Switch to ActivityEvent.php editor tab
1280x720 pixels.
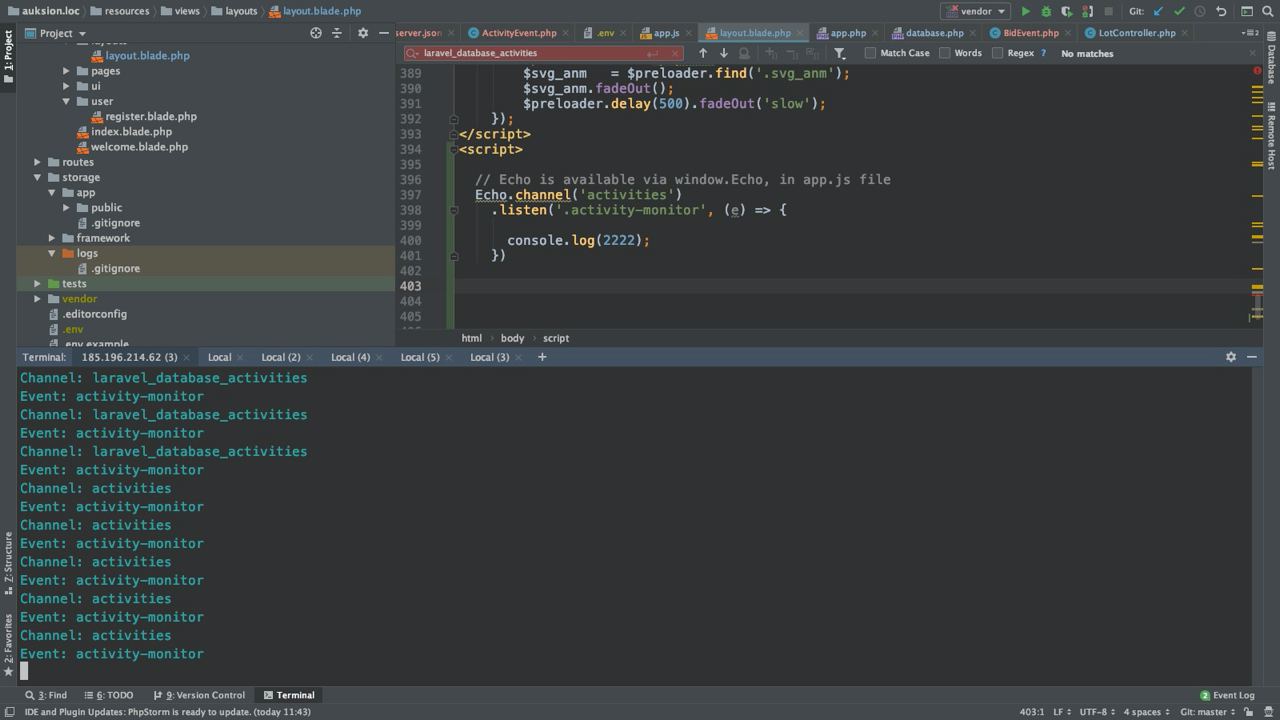(x=518, y=33)
